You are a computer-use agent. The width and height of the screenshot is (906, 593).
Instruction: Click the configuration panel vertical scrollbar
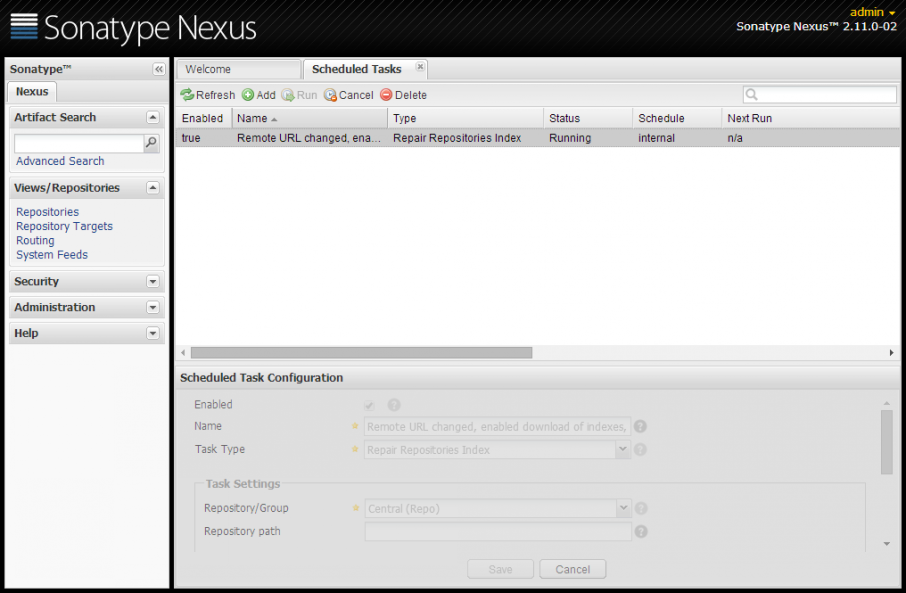click(886, 442)
